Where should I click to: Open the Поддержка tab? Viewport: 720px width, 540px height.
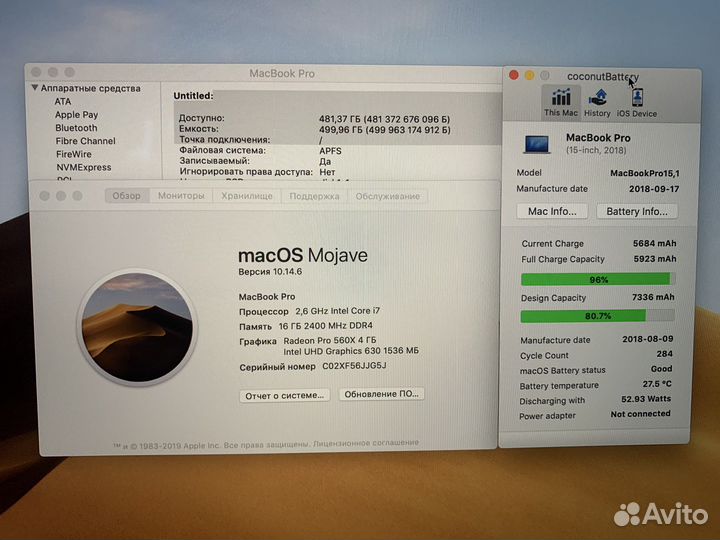314,196
